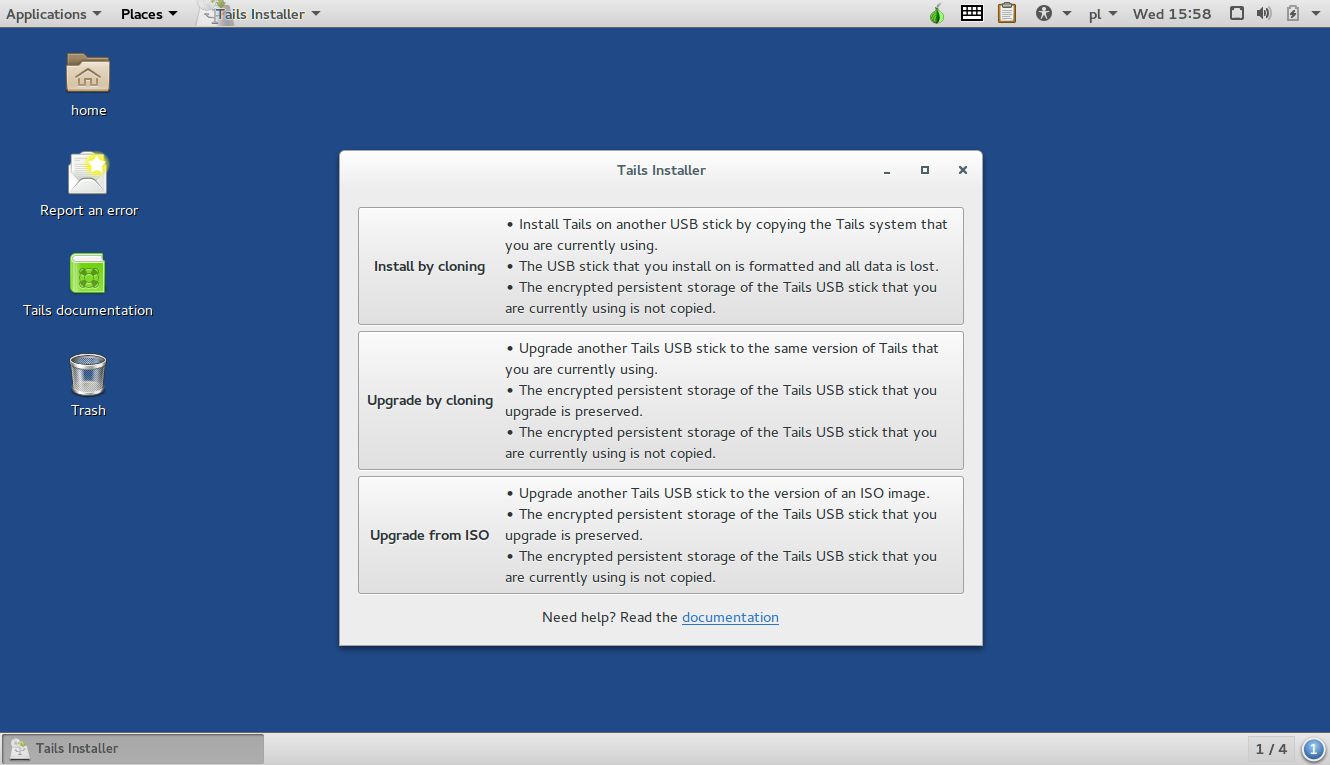The width and height of the screenshot is (1330, 765).
Task: Maximize the Tails Installer window
Action: pos(925,170)
